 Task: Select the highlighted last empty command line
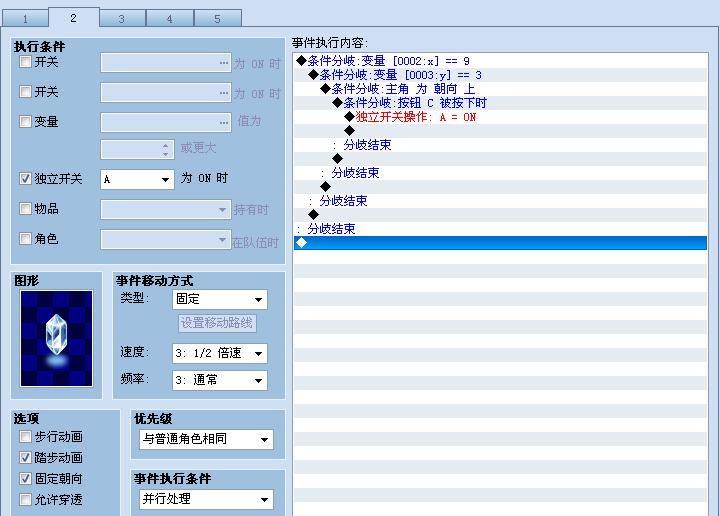click(x=500, y=243)
